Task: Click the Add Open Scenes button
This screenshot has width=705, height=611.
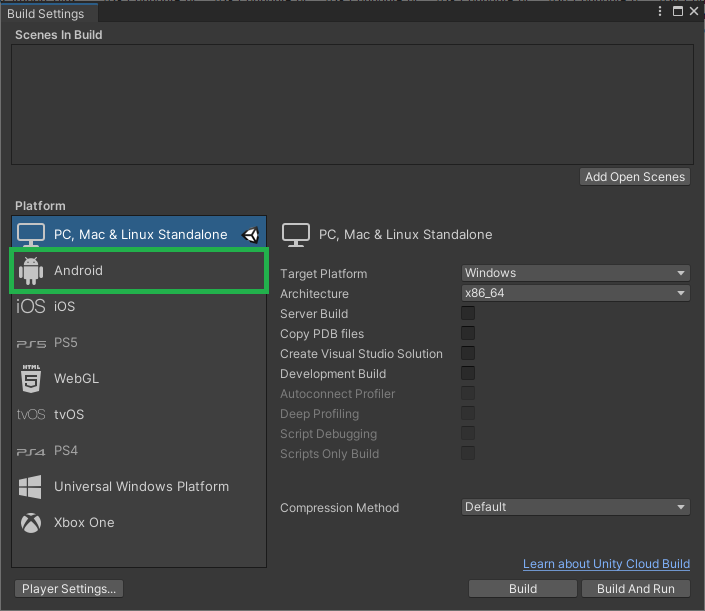Action: (x=634, y=177)
